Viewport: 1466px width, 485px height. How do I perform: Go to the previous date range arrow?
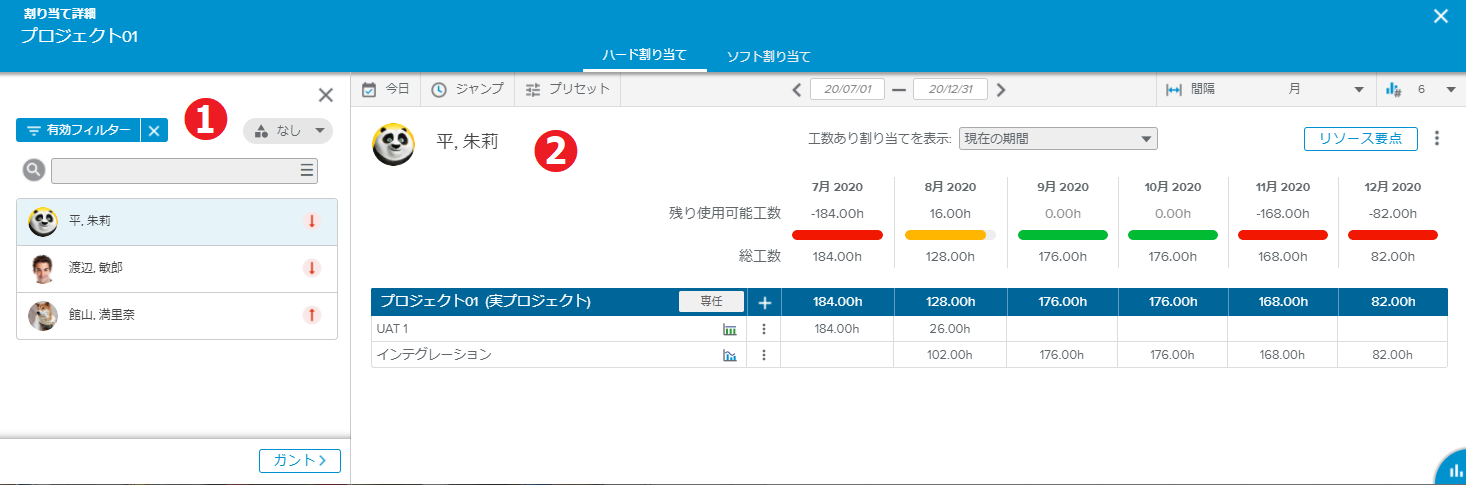pyautogui.click(x=796, y=89)
